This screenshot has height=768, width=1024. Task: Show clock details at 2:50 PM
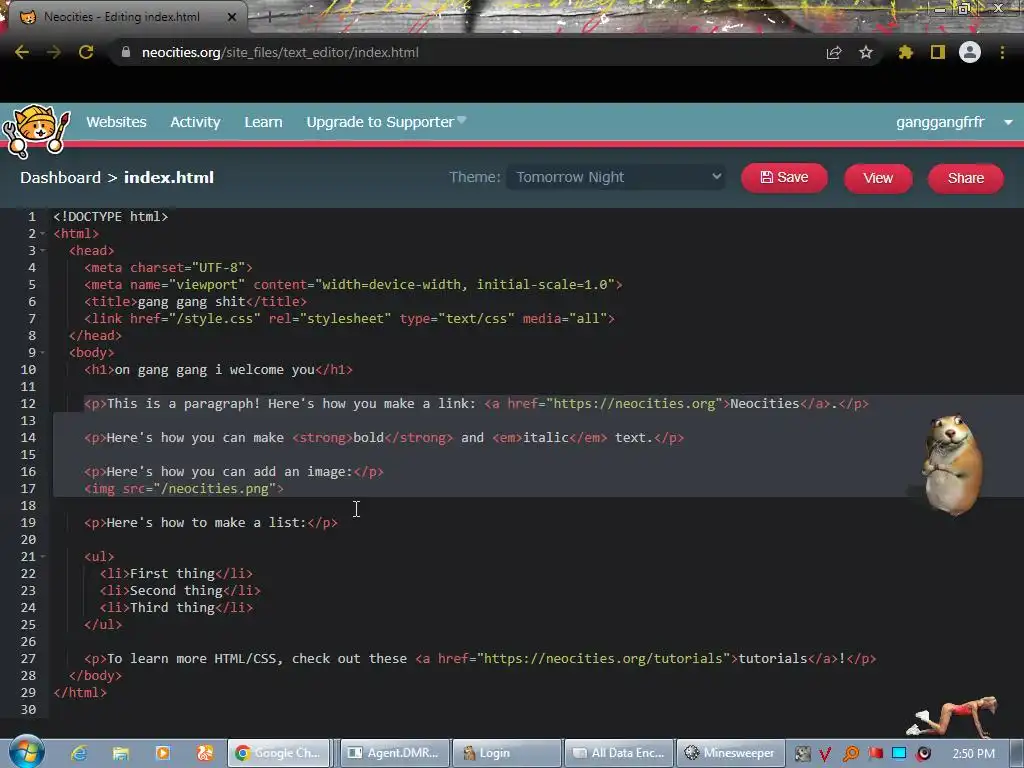(974, 754)
